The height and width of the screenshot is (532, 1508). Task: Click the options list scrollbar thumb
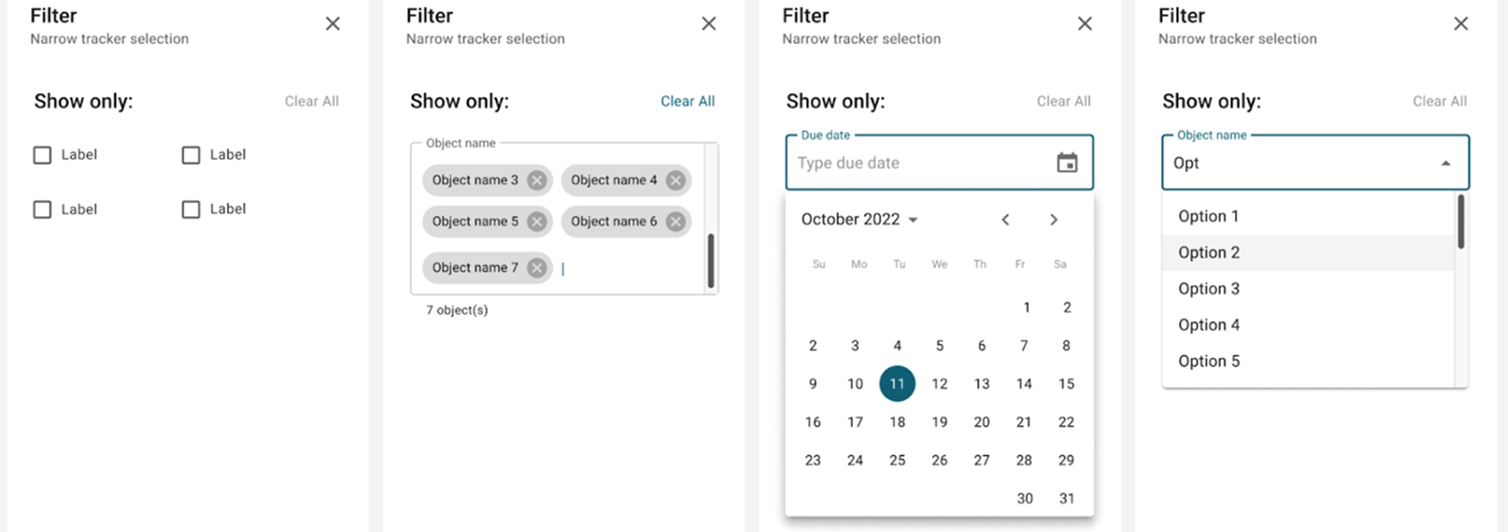tap(1461, 222)
